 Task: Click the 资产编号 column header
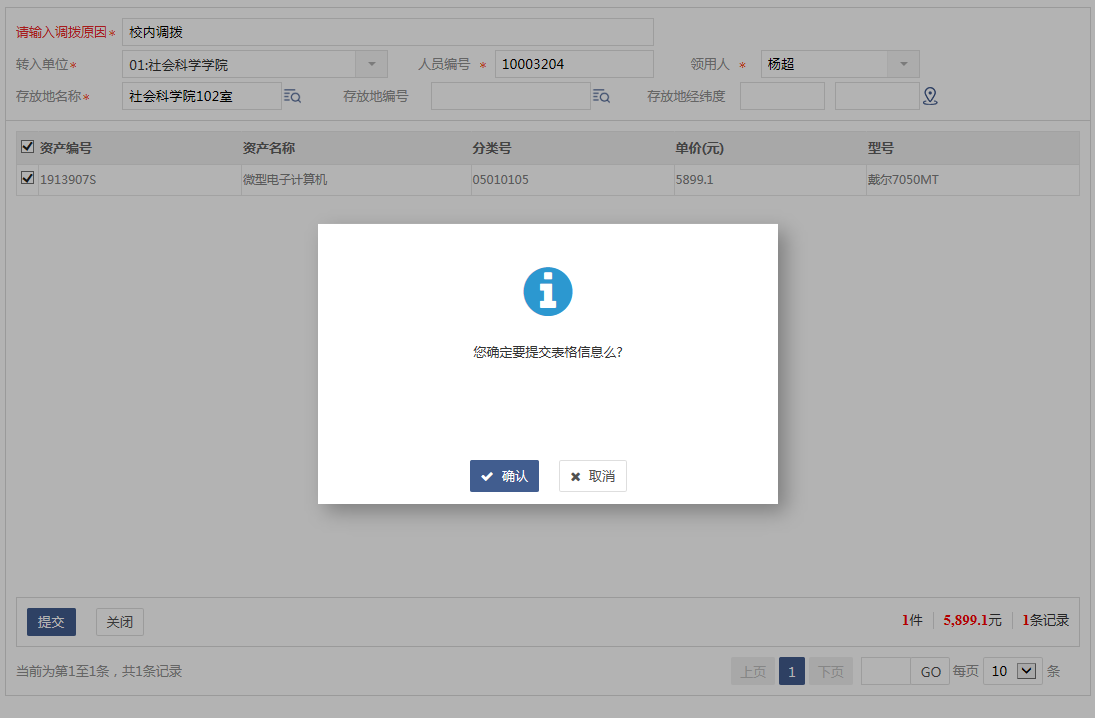coord(66,148)
